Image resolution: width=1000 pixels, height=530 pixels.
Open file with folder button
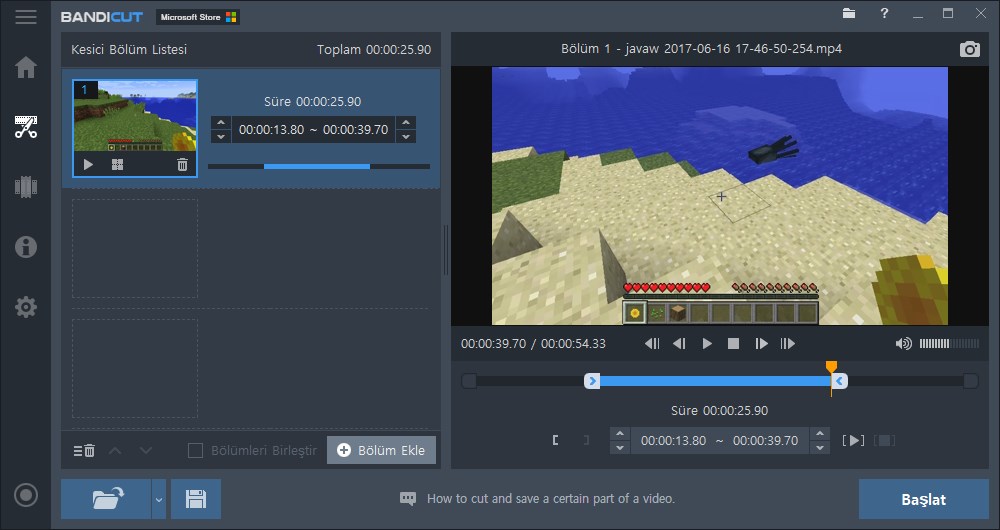coord(107,499)
